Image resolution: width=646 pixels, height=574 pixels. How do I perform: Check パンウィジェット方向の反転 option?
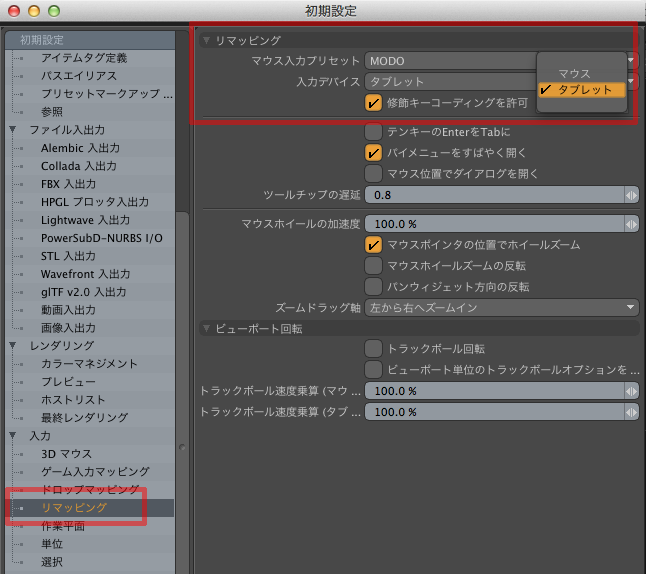[373, 286]
